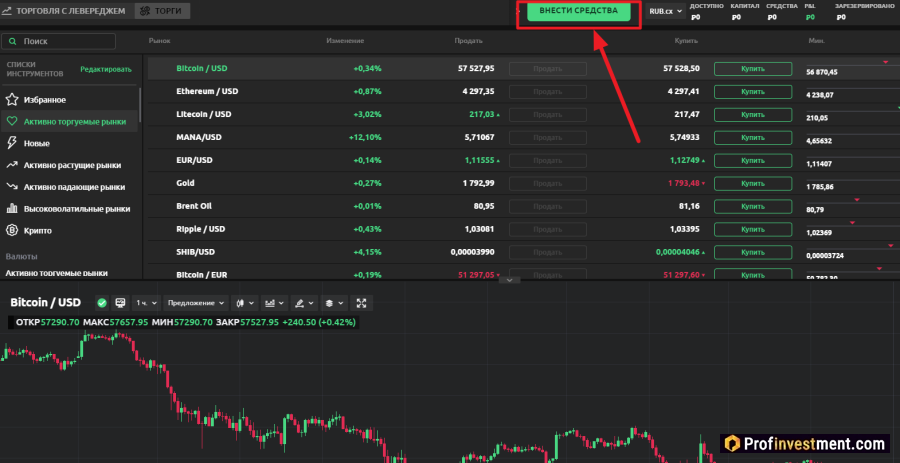Click Купить for Gold
This screenshot has height=463, width=900.
752,184
